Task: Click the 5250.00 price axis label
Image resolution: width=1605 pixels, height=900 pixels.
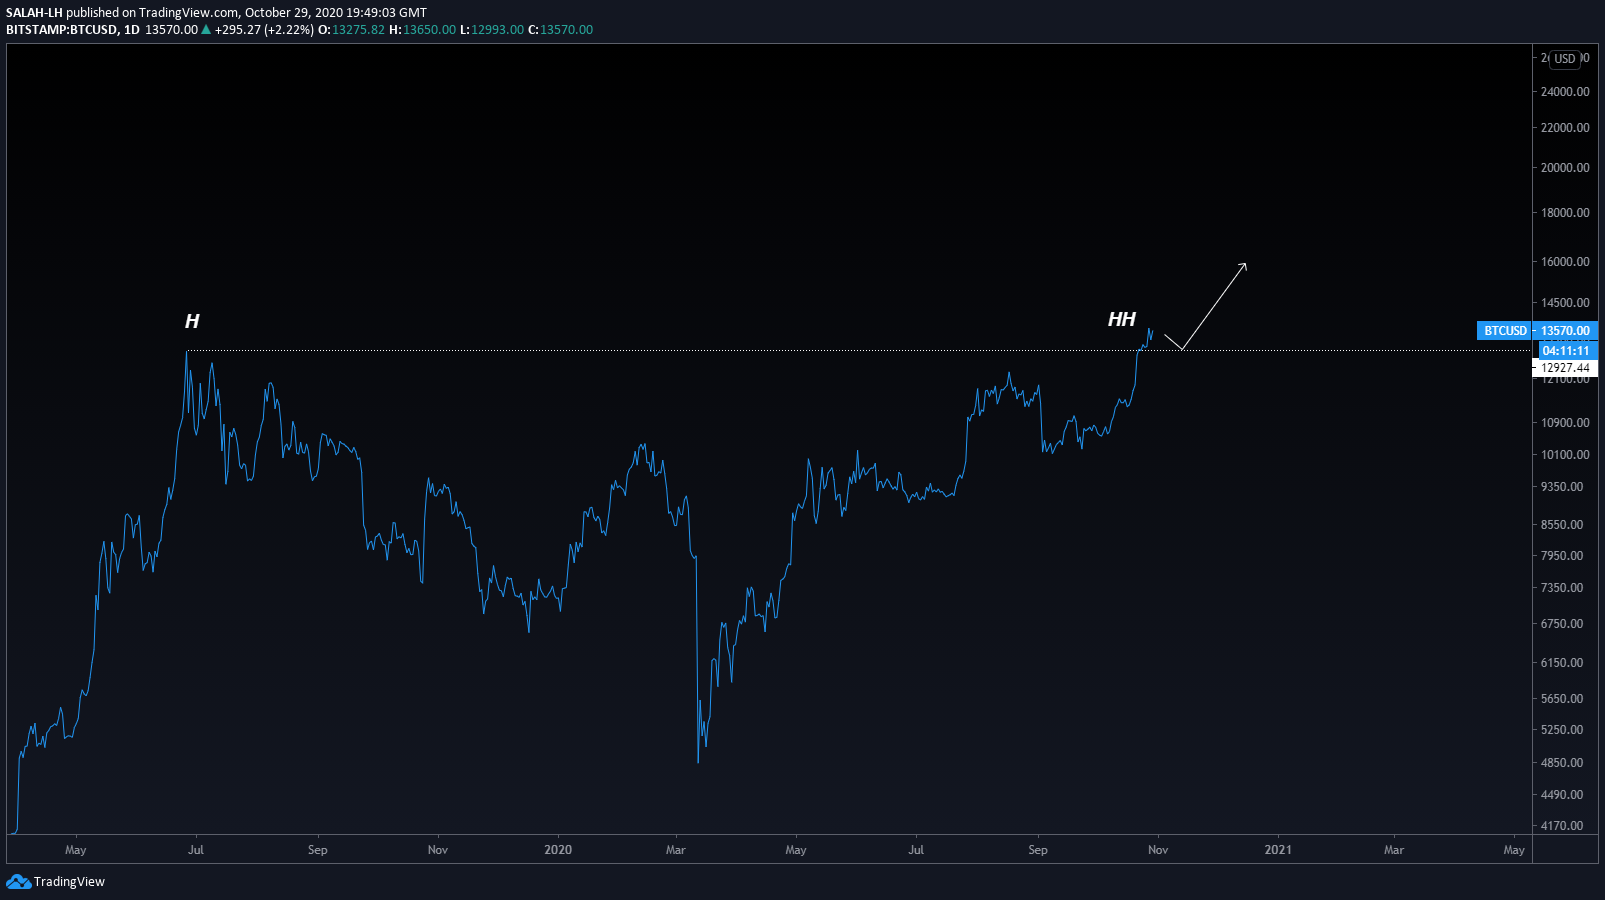Action: point(1562,730)
